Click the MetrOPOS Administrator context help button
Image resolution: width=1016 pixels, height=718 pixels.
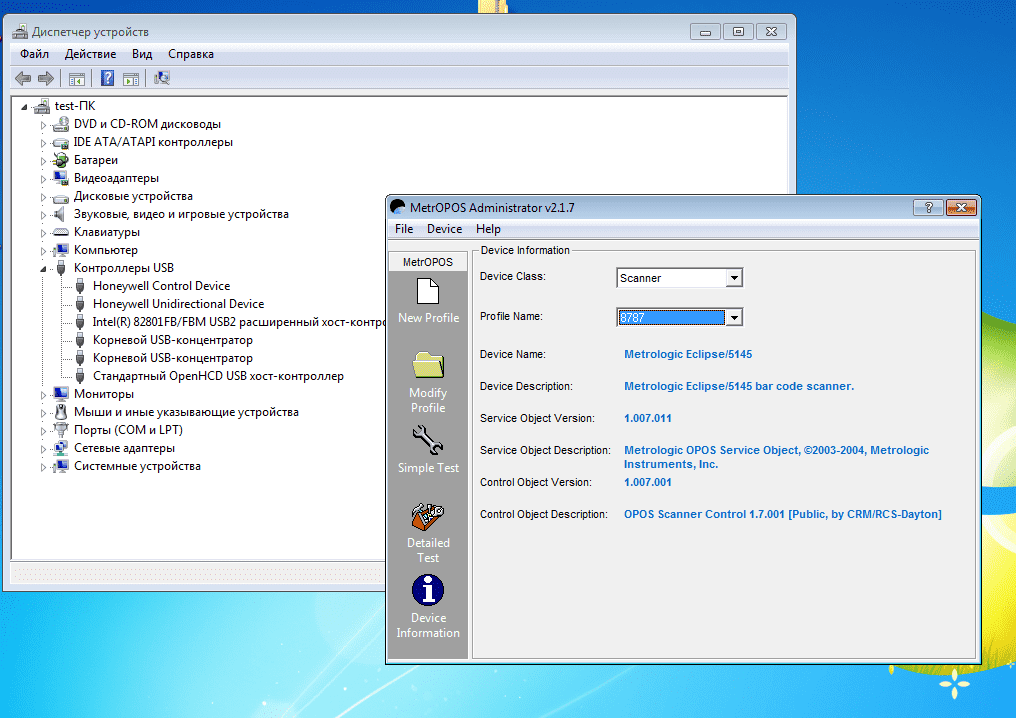[x=928, y=207]
